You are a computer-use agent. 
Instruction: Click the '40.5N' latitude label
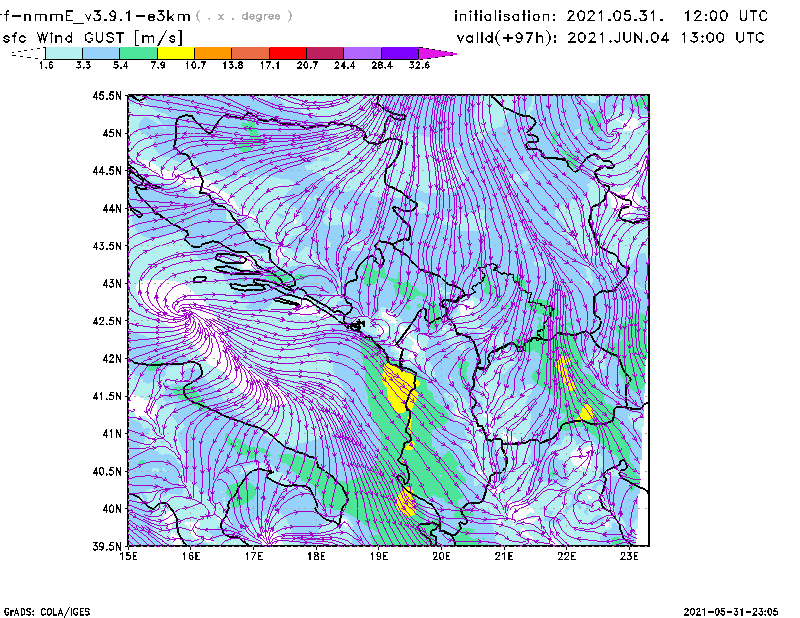(x=107, y=471)
